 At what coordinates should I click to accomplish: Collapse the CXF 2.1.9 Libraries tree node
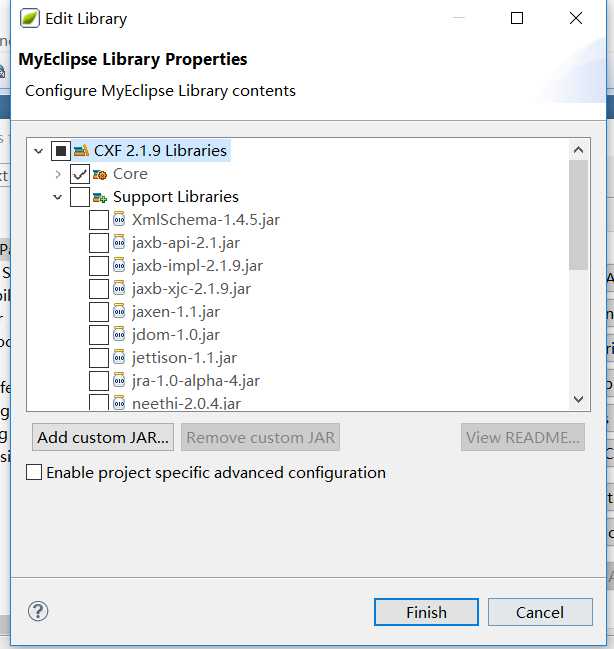[x=39, y=151]
